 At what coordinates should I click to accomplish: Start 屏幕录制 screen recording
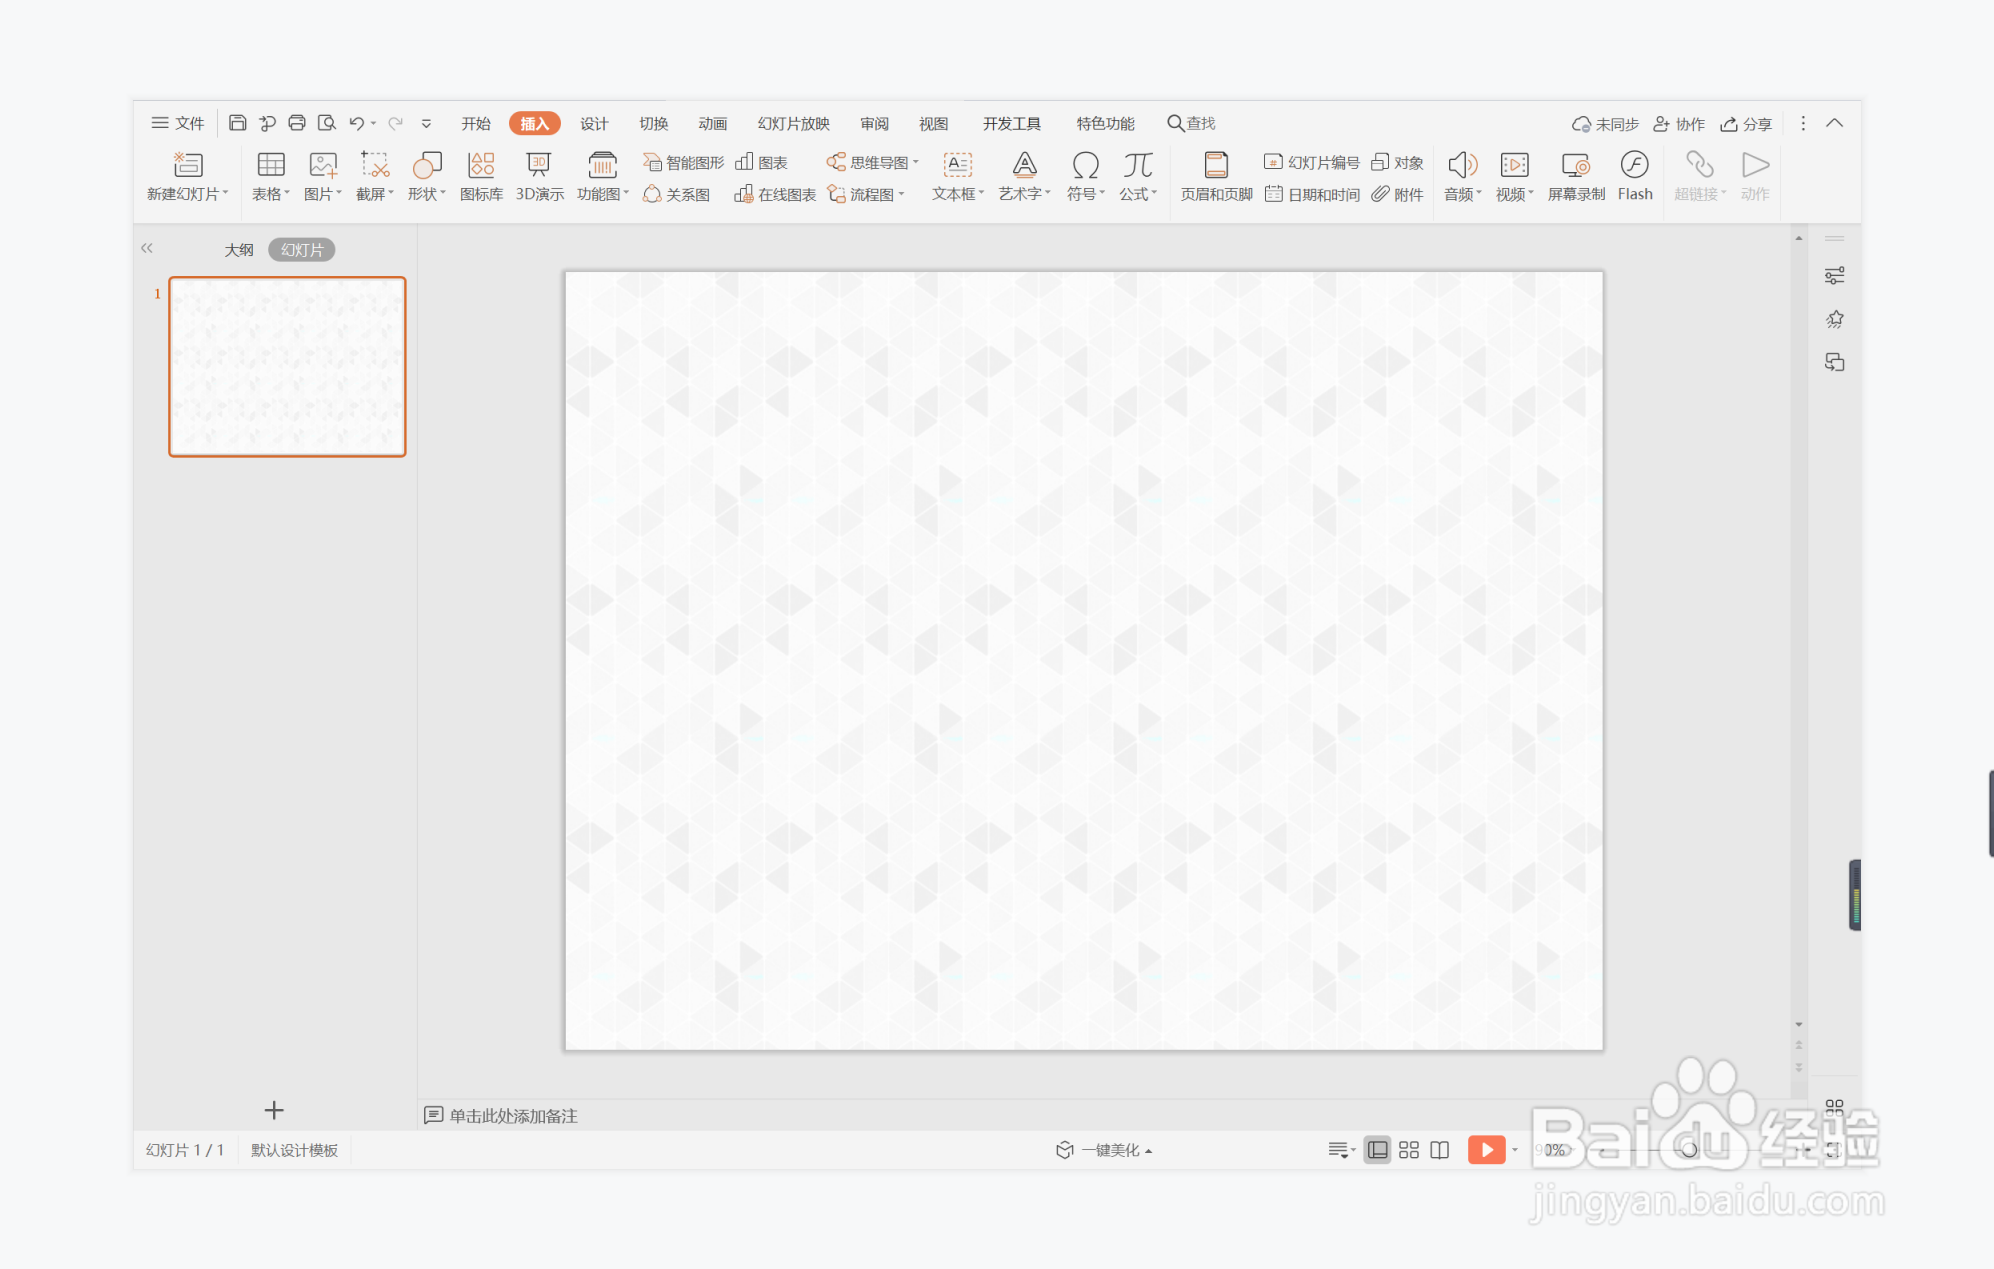[1575, 176]
